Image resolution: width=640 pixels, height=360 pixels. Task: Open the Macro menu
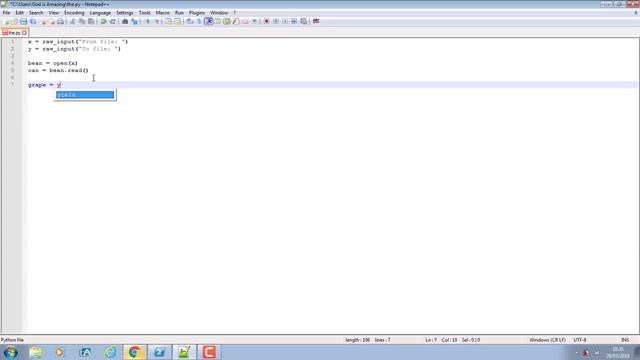coord(162,13)
